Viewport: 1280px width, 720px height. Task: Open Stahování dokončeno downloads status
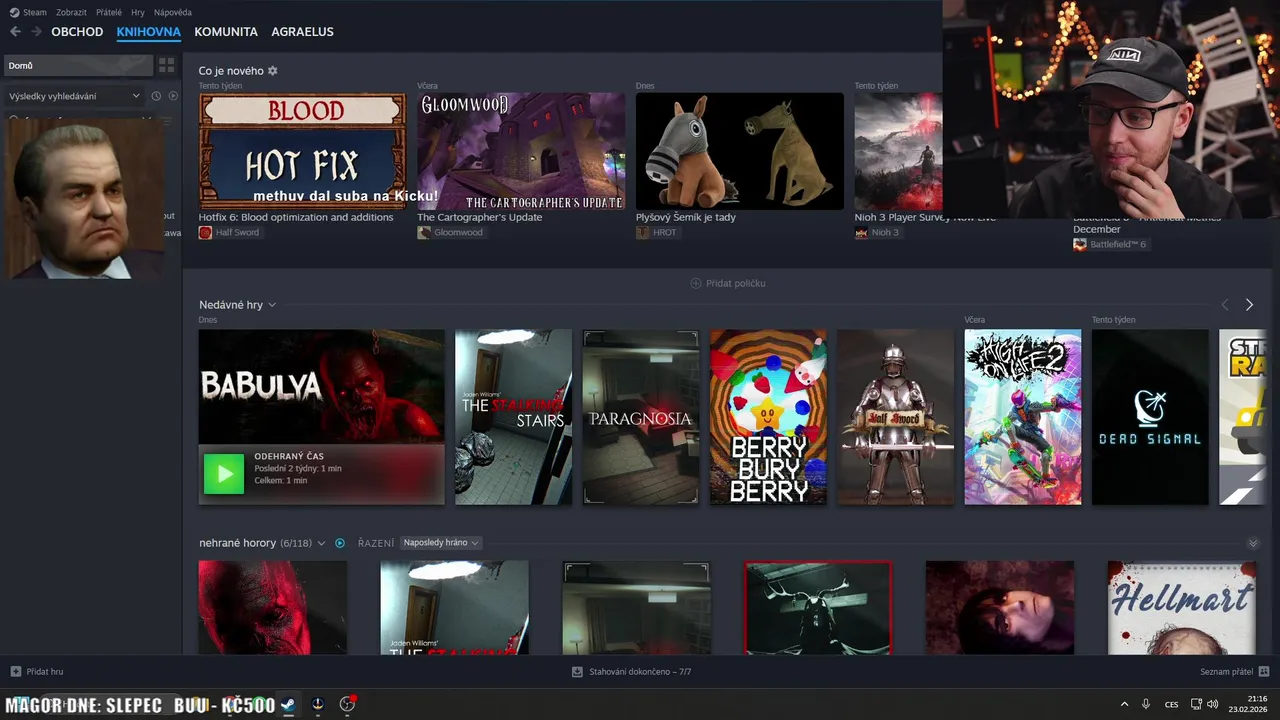(x=631, y=671)
